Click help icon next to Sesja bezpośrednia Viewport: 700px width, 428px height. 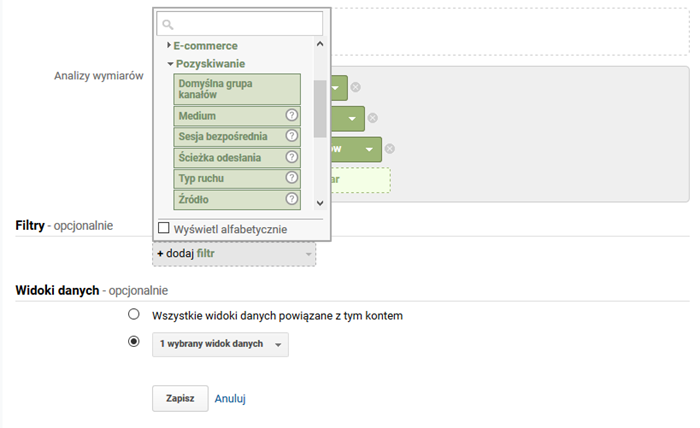pyautogui.click(x=292, y=136)
